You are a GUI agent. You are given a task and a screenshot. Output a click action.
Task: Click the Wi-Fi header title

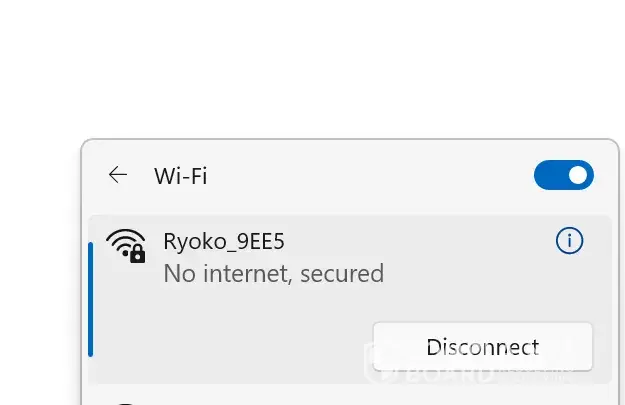tap(181, 176)
